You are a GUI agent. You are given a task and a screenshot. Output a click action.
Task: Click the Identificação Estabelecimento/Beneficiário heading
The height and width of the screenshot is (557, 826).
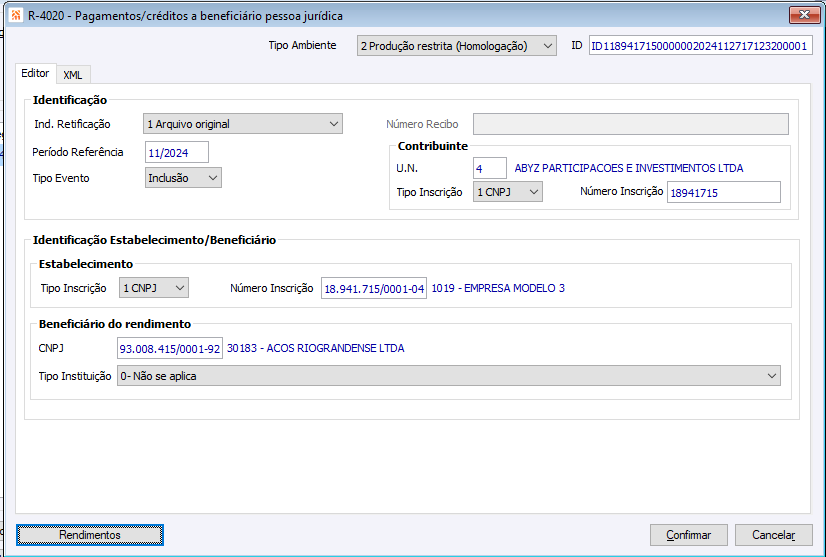[x=154, y=240]
